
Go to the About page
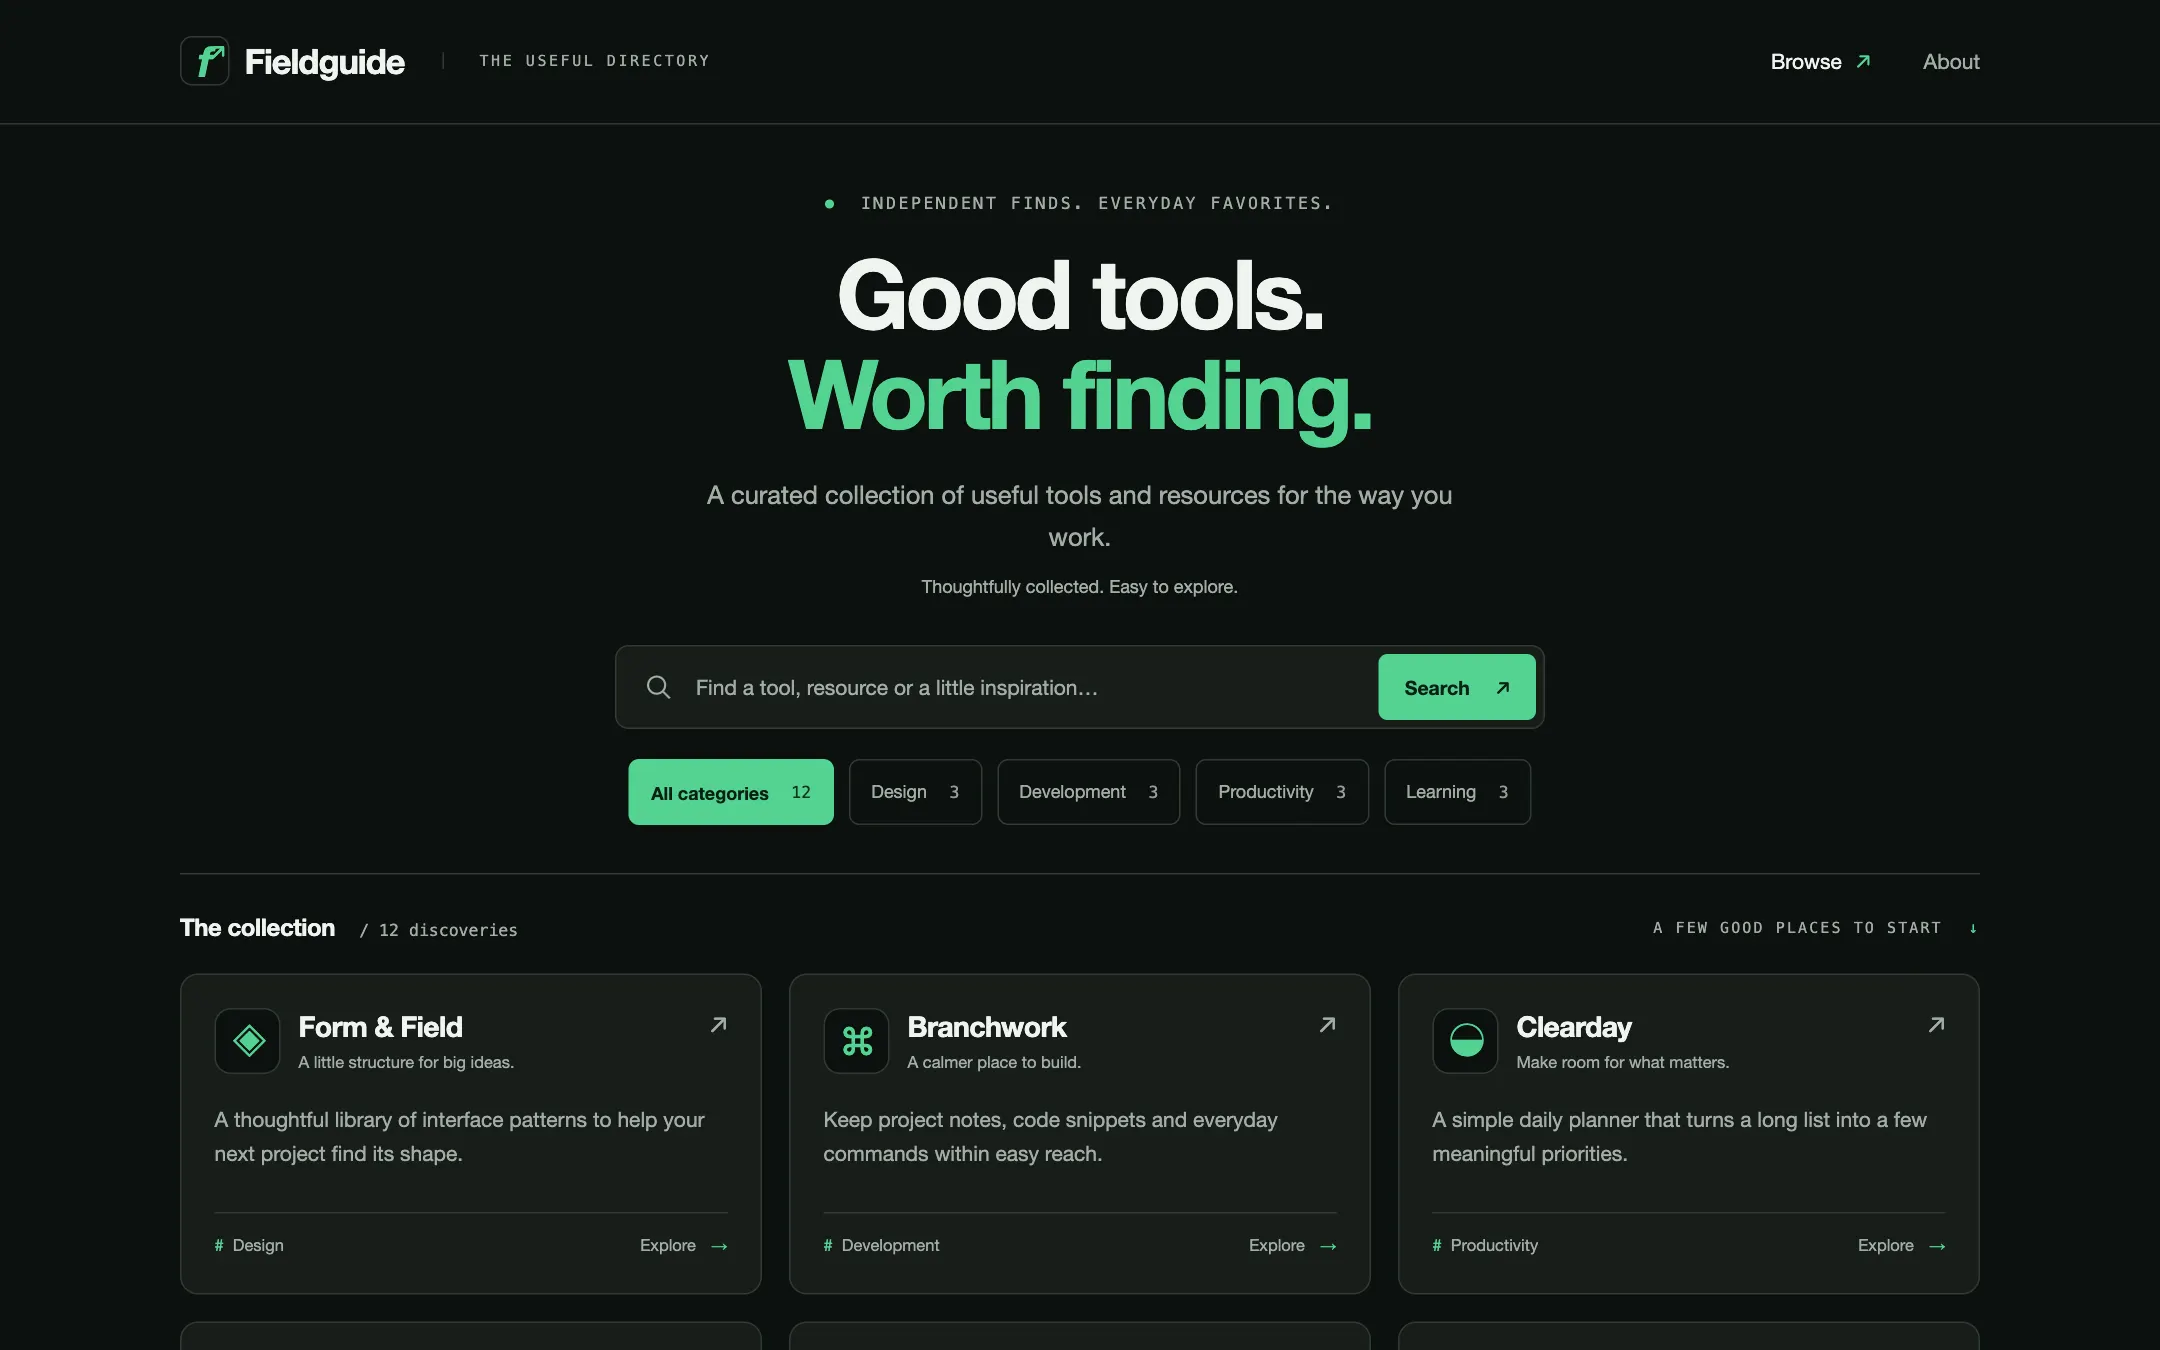click(x=1950, y=62)
